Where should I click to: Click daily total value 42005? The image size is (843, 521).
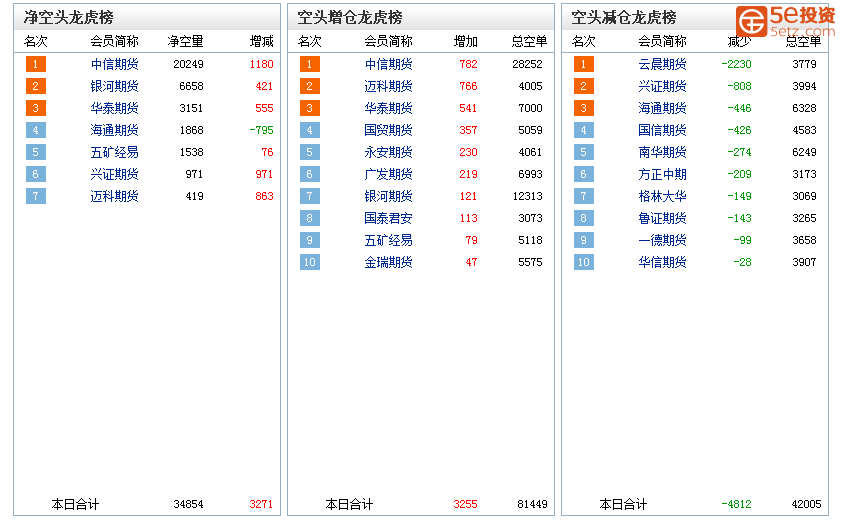[x=806, y=505]
